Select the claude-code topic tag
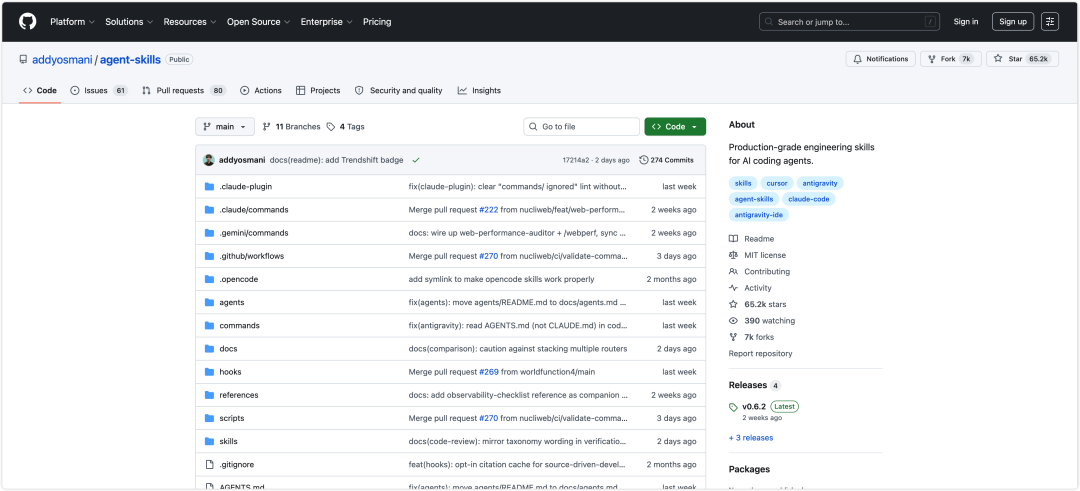 tap(809, 199)
